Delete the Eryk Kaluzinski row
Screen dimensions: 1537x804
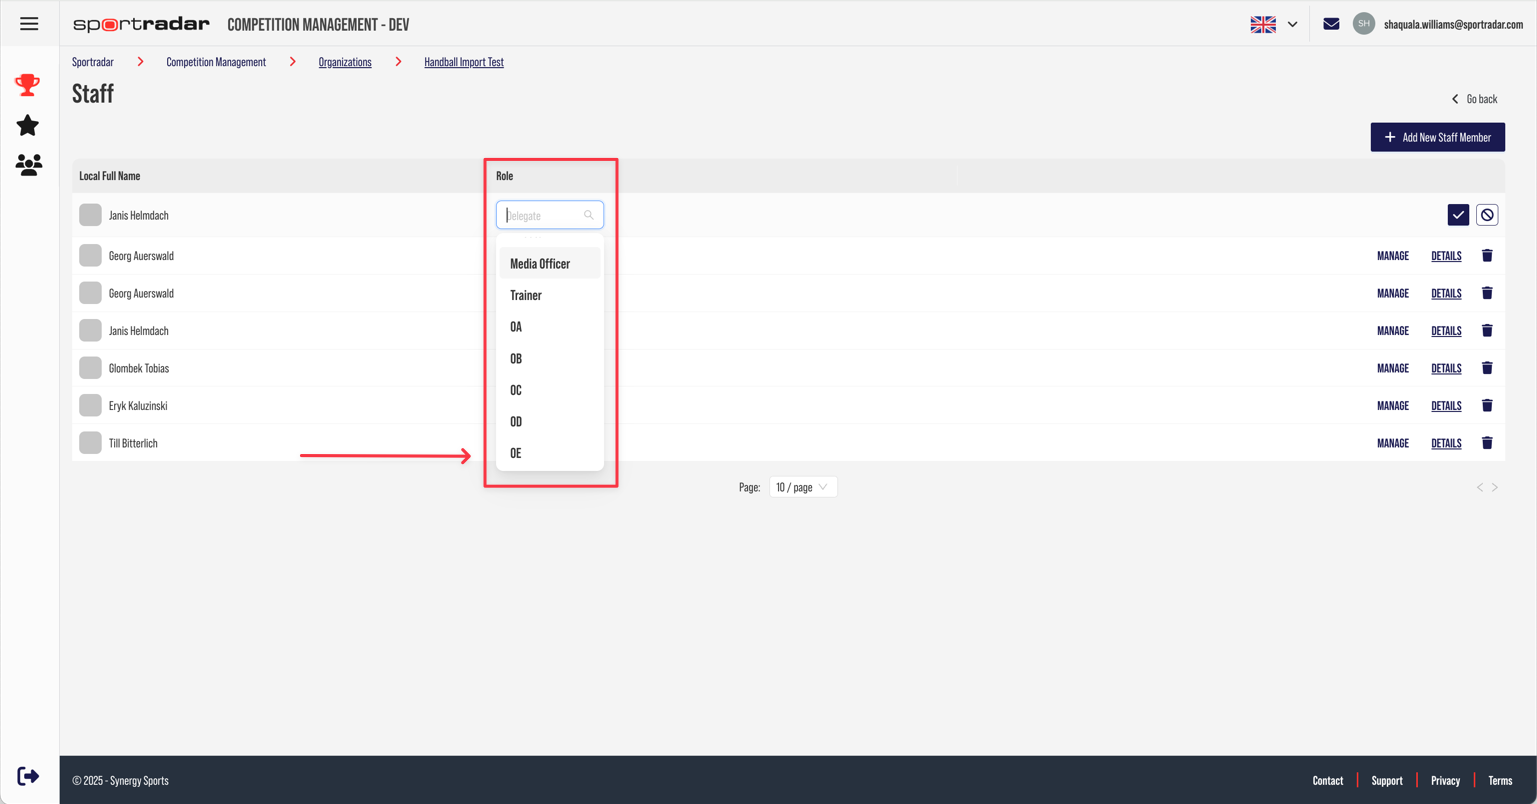click(1487, 406)
